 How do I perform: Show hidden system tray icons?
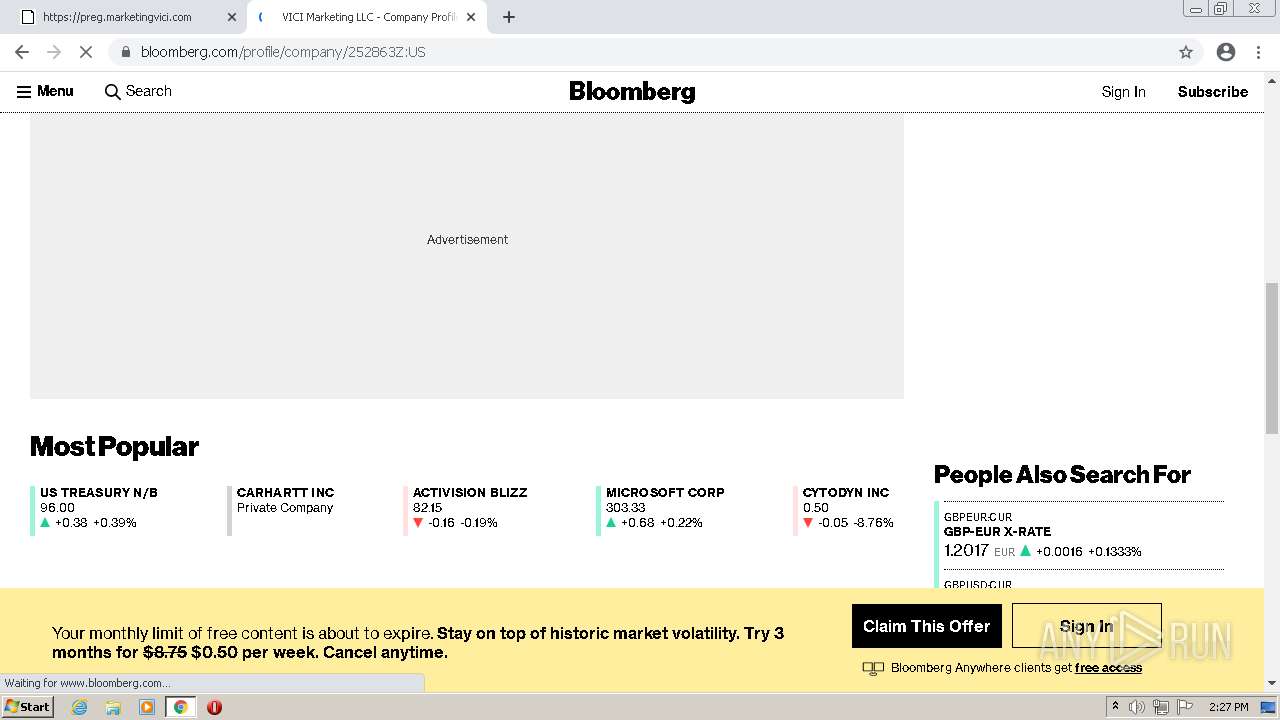pyautogui.click(x=1115, y=707)
